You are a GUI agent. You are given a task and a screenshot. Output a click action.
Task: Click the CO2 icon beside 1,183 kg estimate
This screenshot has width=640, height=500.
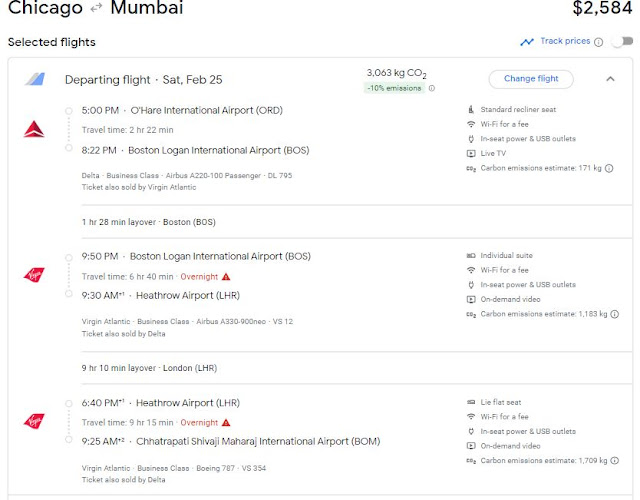point(471,314)
